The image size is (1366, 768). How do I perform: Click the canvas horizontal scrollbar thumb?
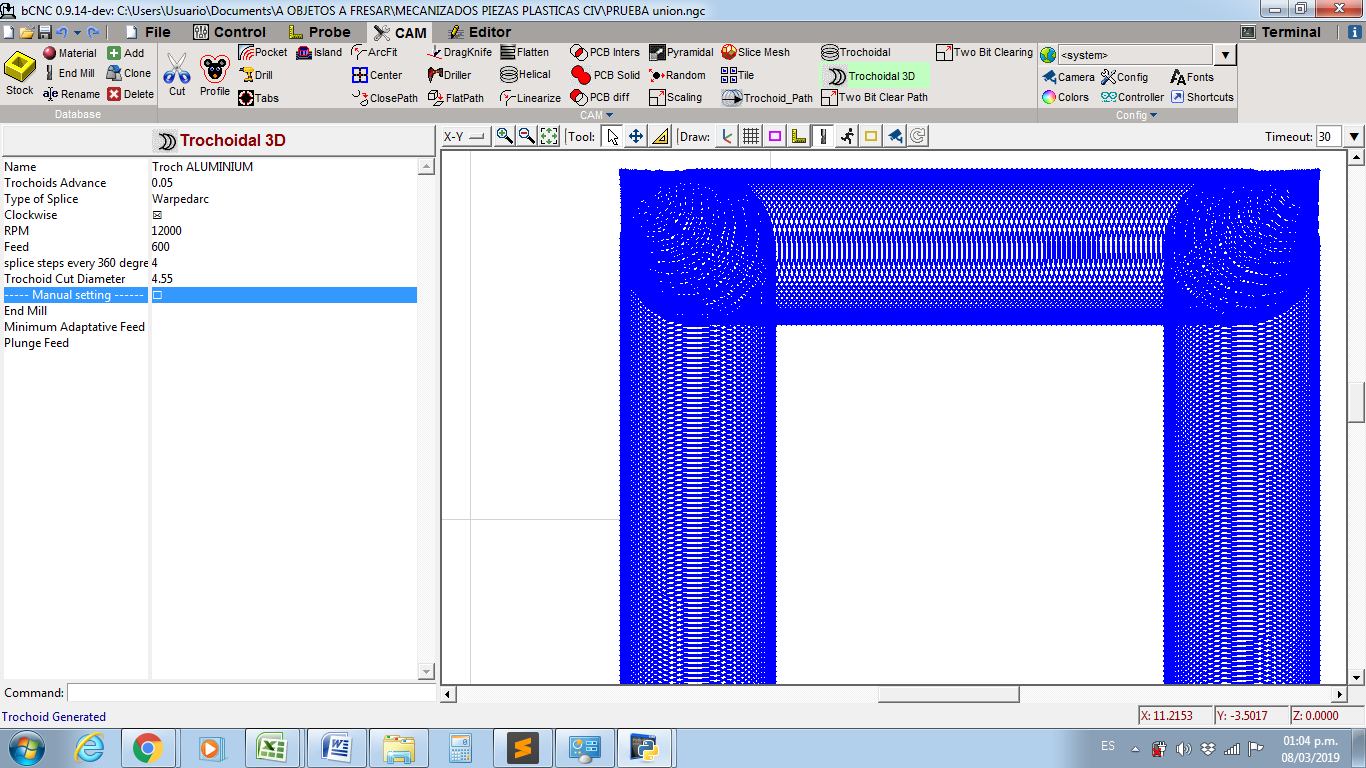(x=949, y=694)
